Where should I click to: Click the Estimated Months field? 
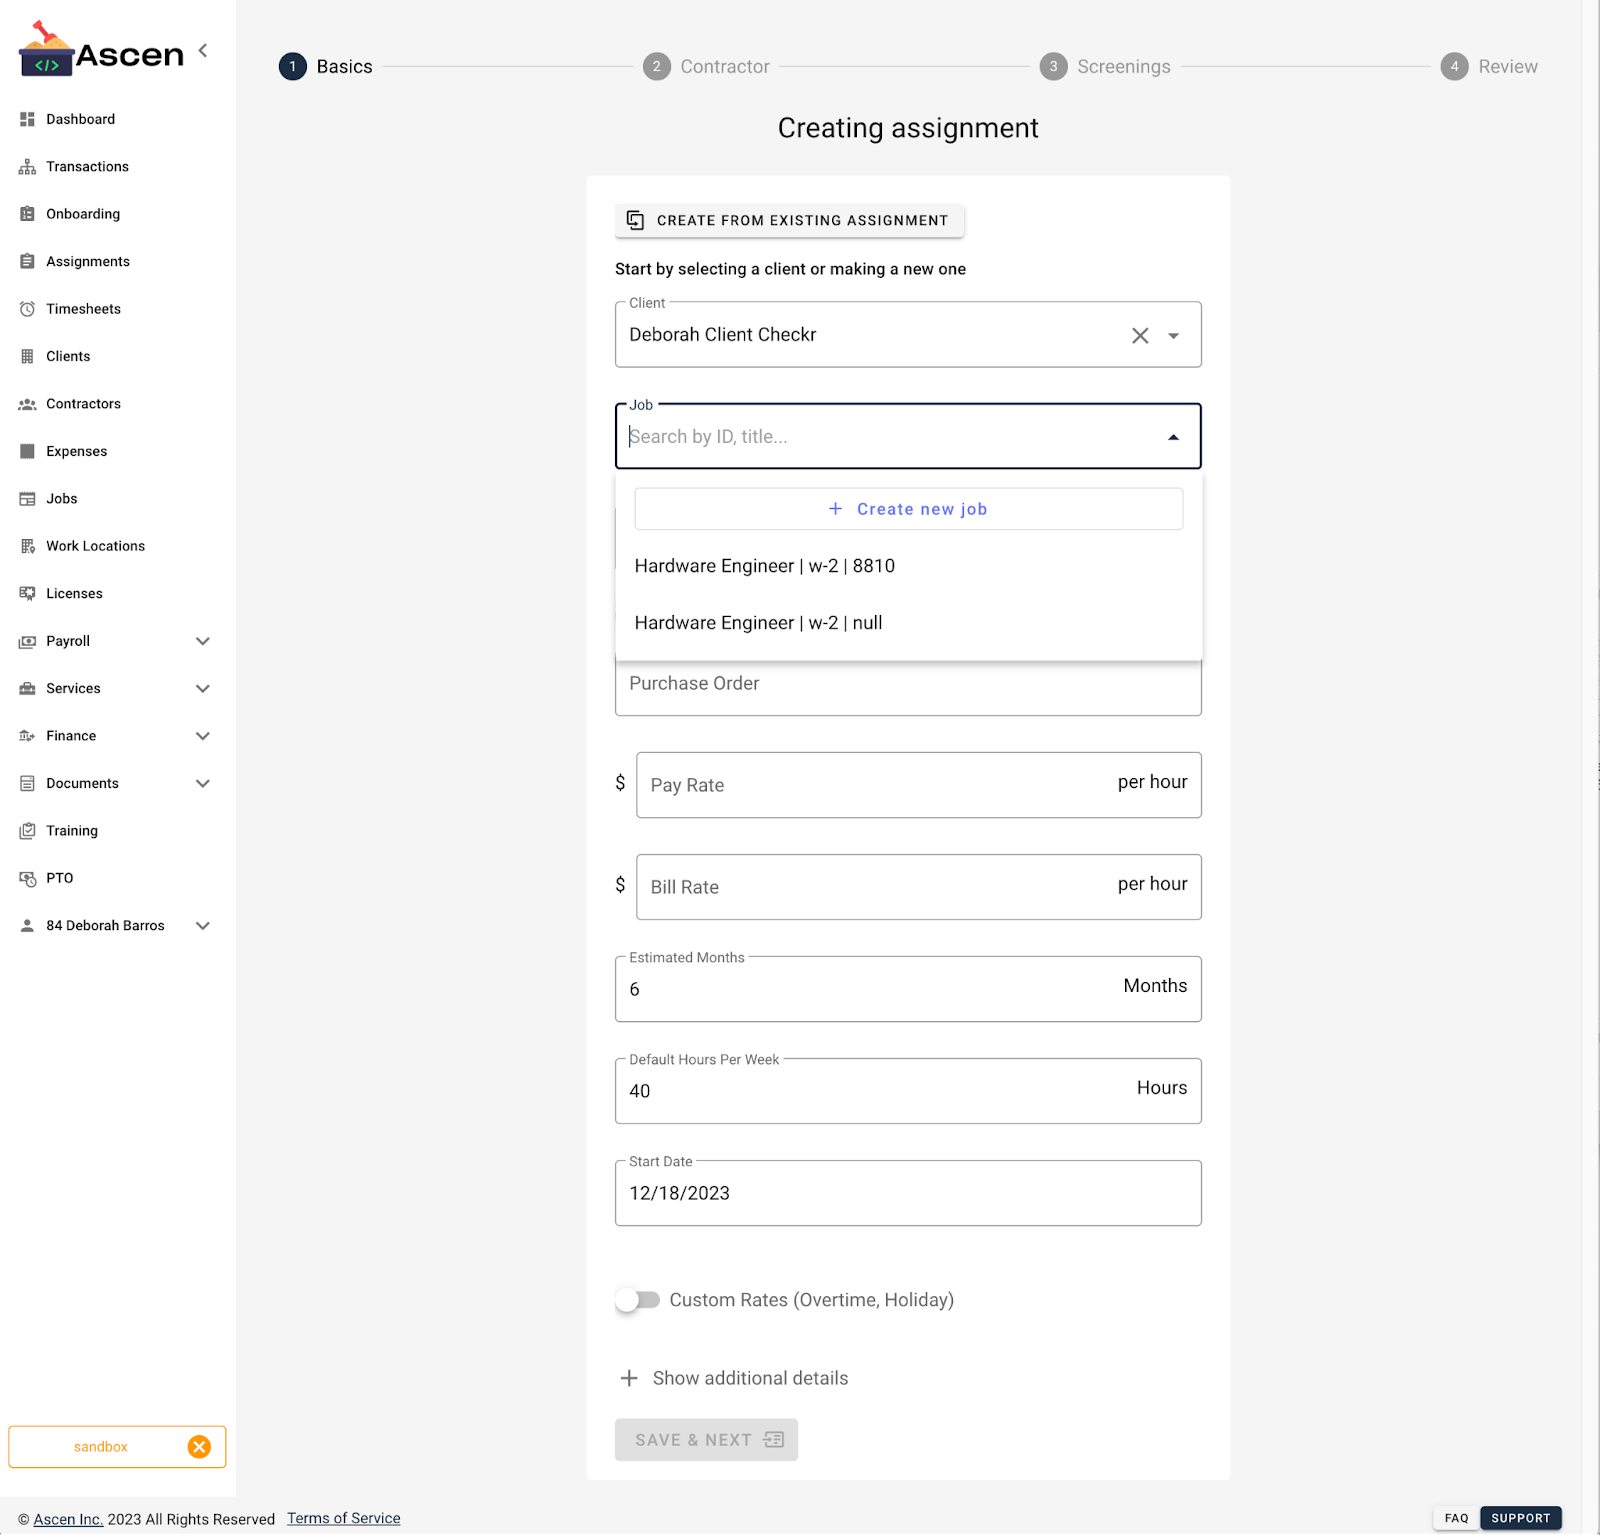point(909,989)
